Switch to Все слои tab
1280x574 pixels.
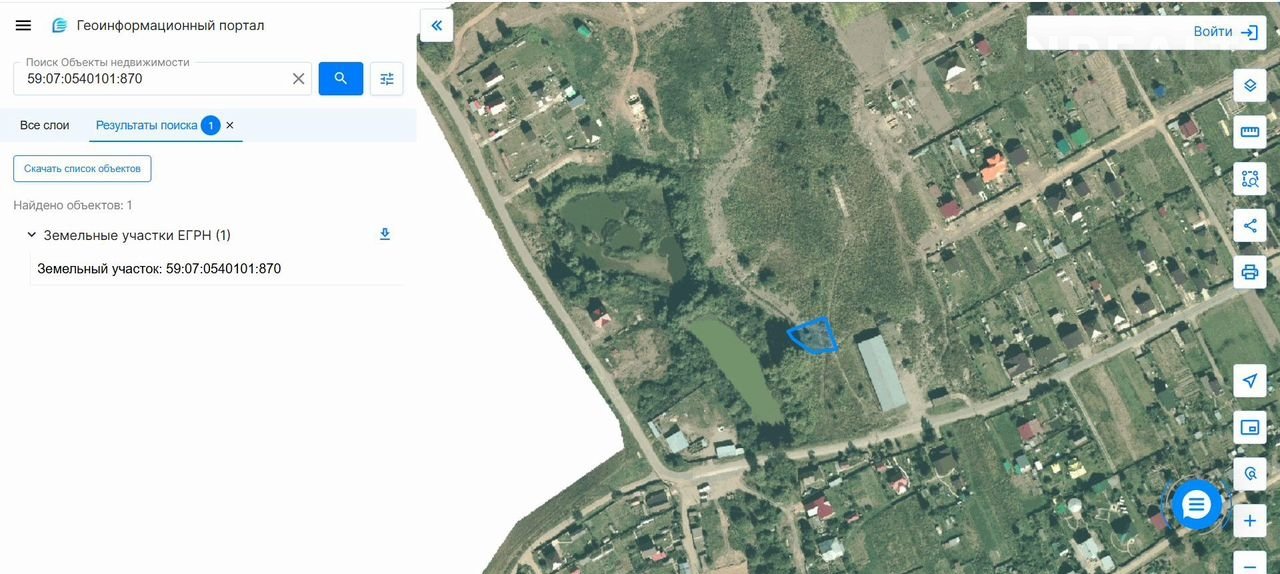pos(45,125)
